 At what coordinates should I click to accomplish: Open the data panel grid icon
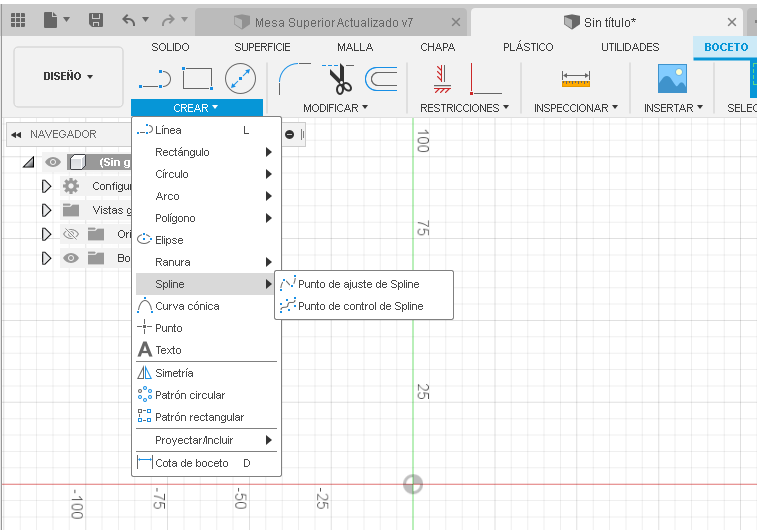[x=18, y=20]
